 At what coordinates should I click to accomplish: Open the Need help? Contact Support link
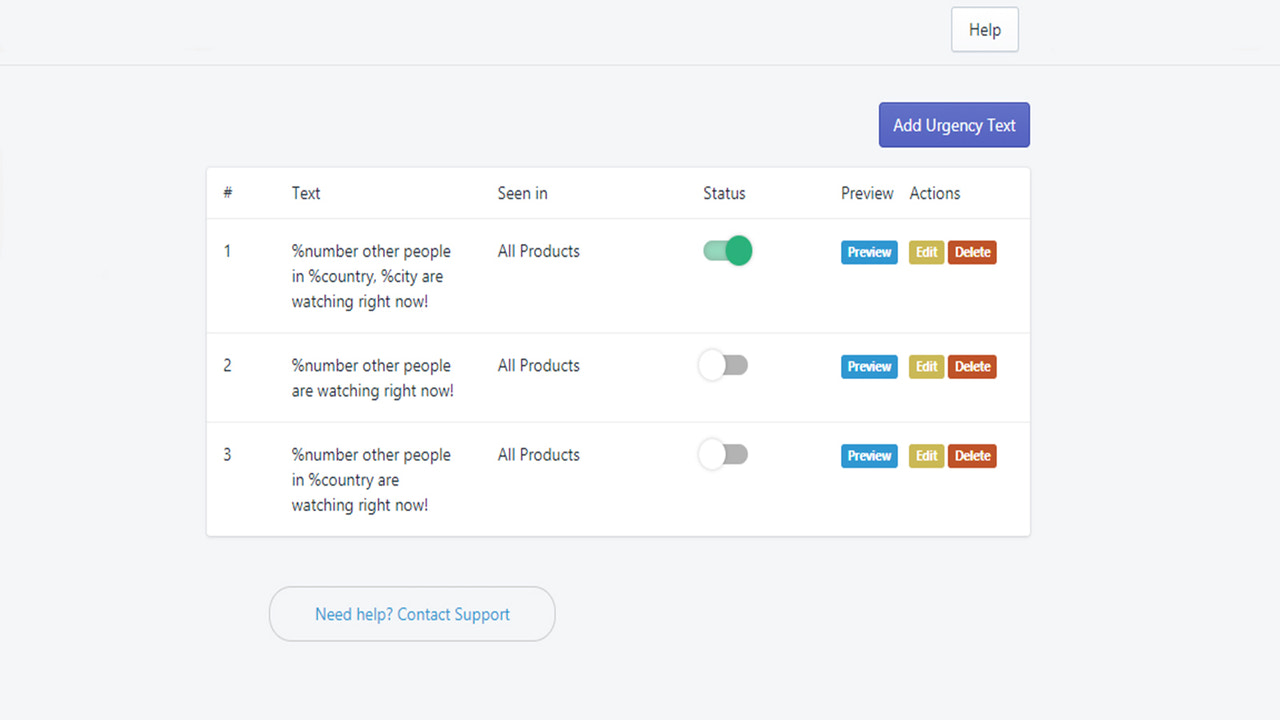[x=412, y=614]
